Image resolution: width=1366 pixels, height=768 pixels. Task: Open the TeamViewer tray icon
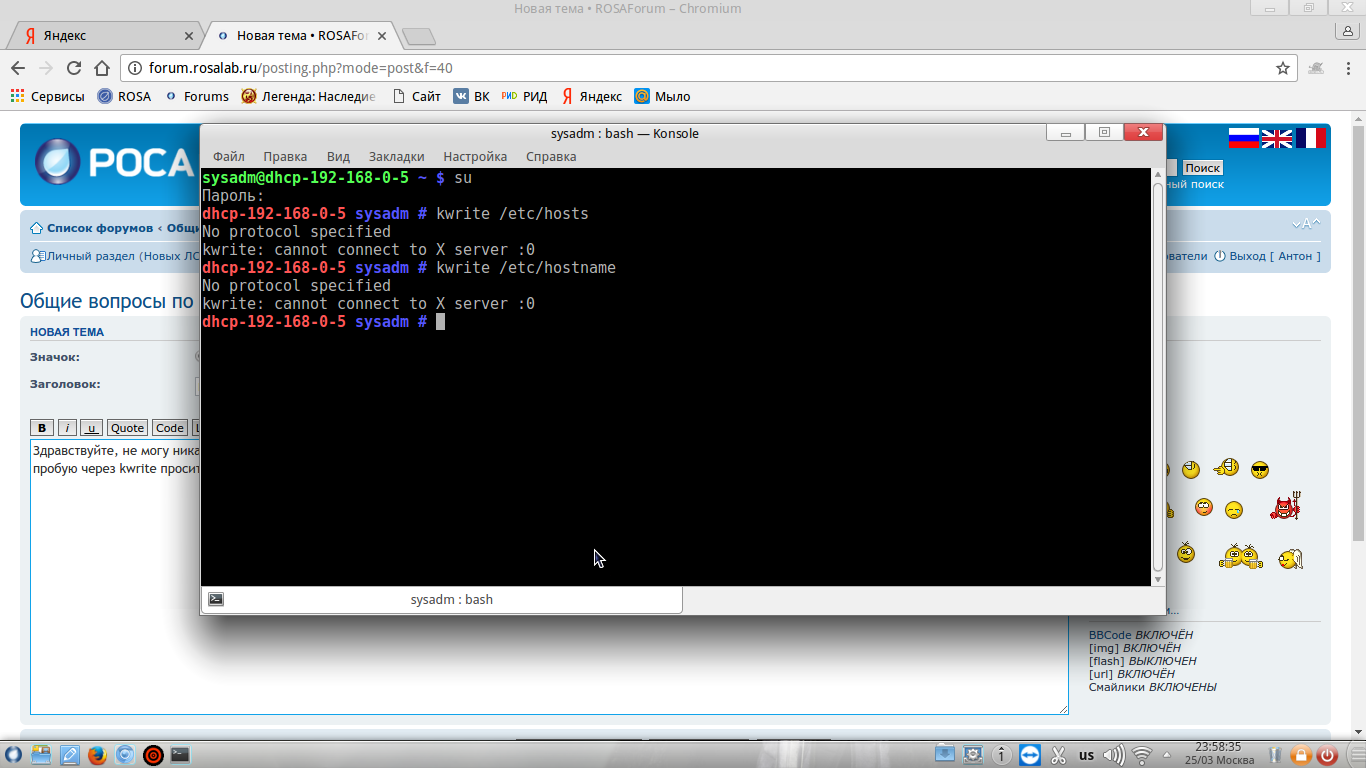1030,755
